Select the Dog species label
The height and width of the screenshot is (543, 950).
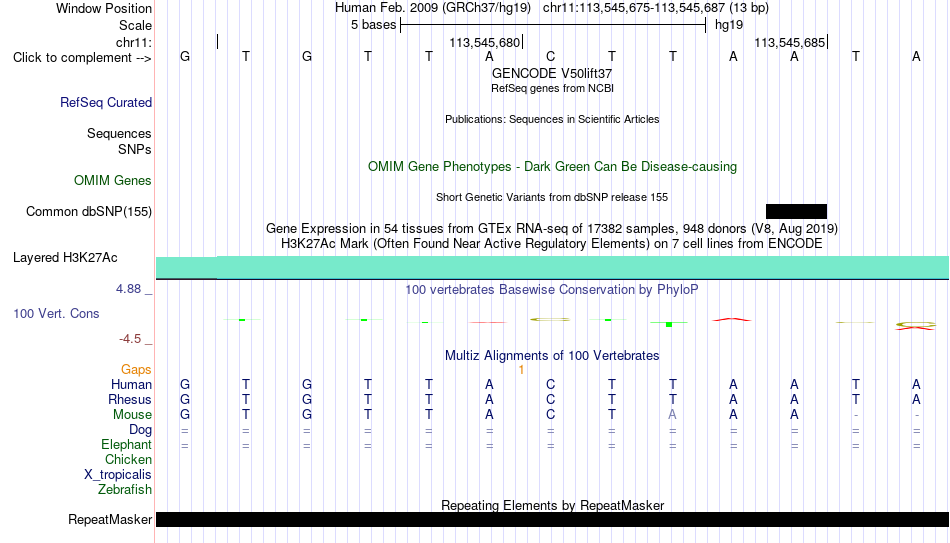[140, 430]
